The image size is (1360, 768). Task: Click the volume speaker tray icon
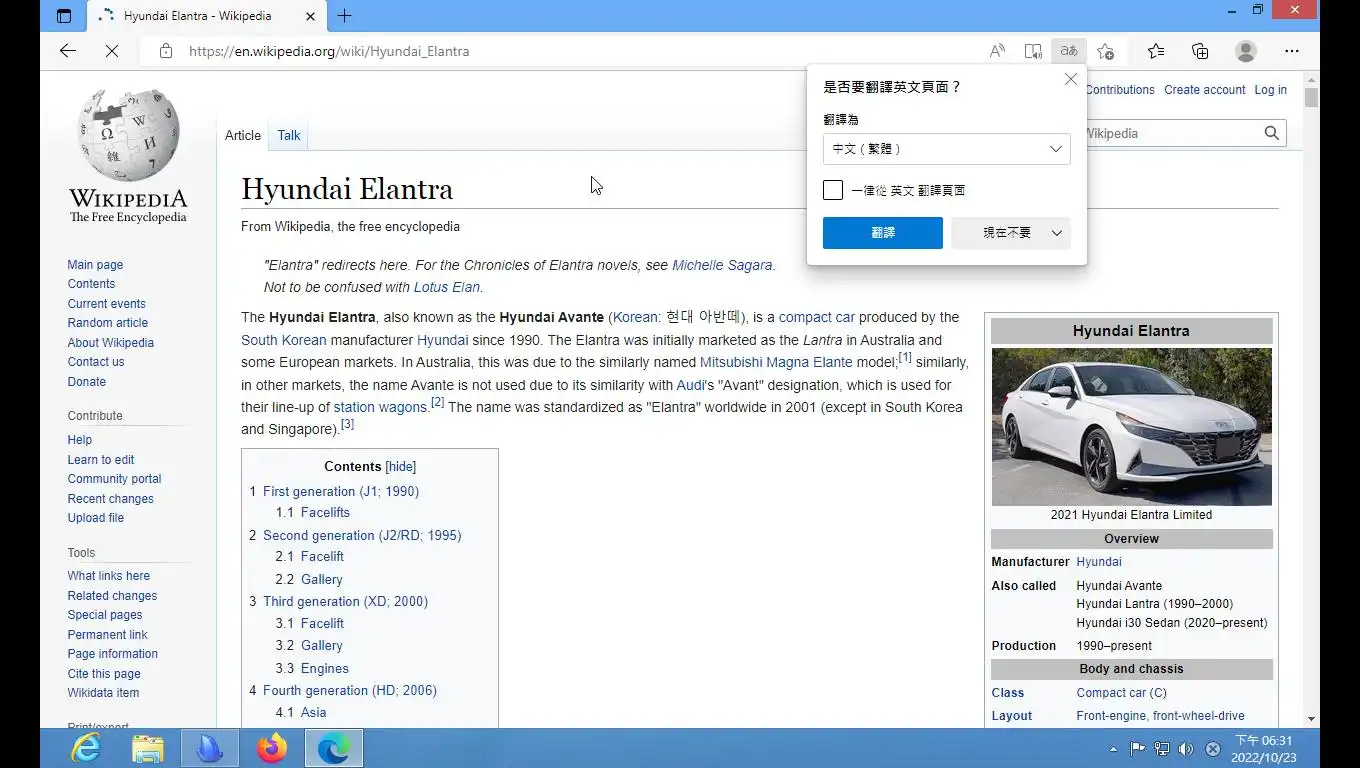pyautogui.click(x=1186, y=749)
